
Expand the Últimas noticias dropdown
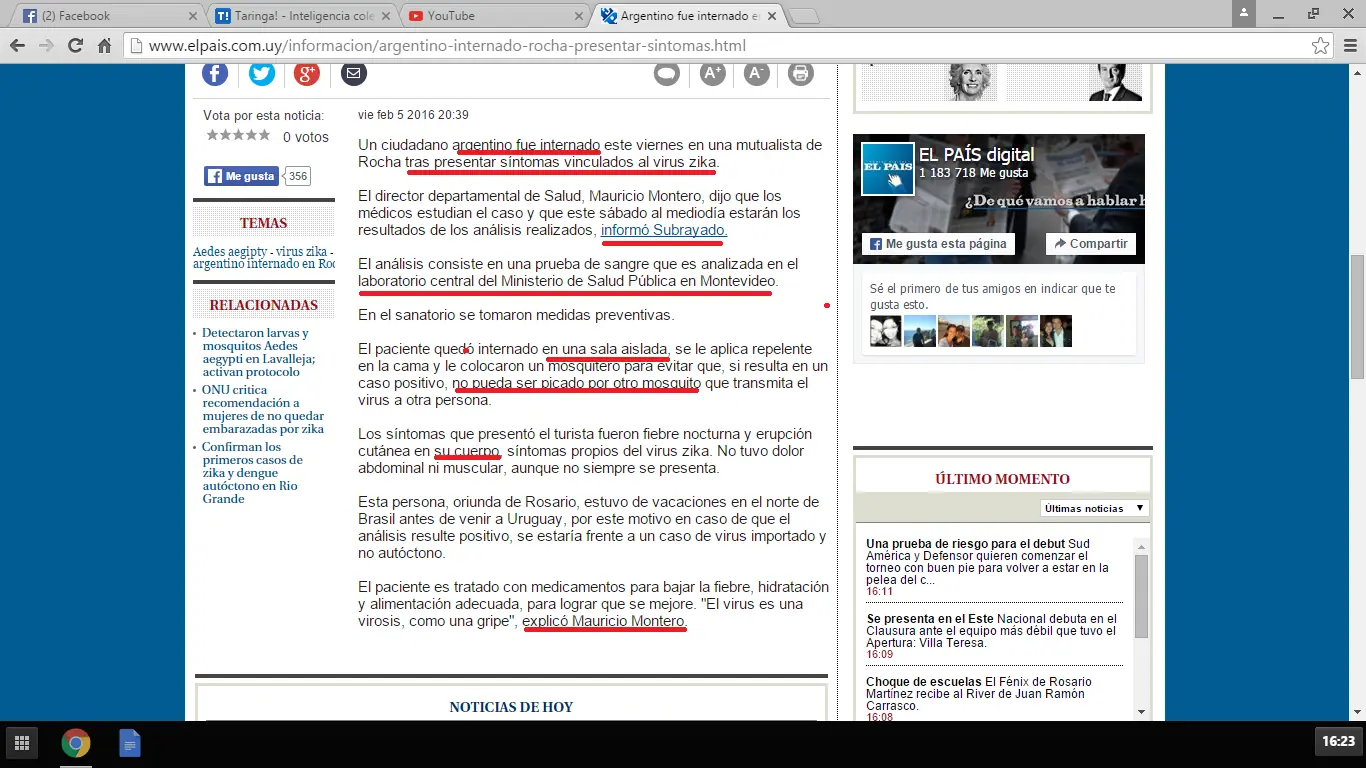pyautogui.click(x=1094, y=508)
